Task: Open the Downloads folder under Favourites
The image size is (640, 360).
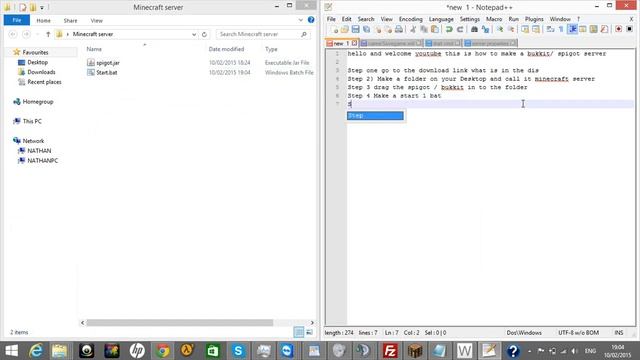Action: [41, 72]
